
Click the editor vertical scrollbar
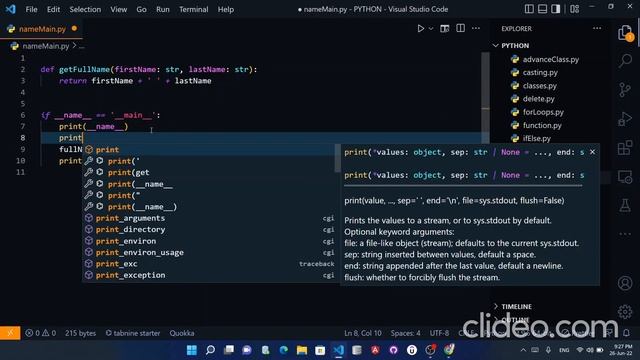tap(485, 98)
